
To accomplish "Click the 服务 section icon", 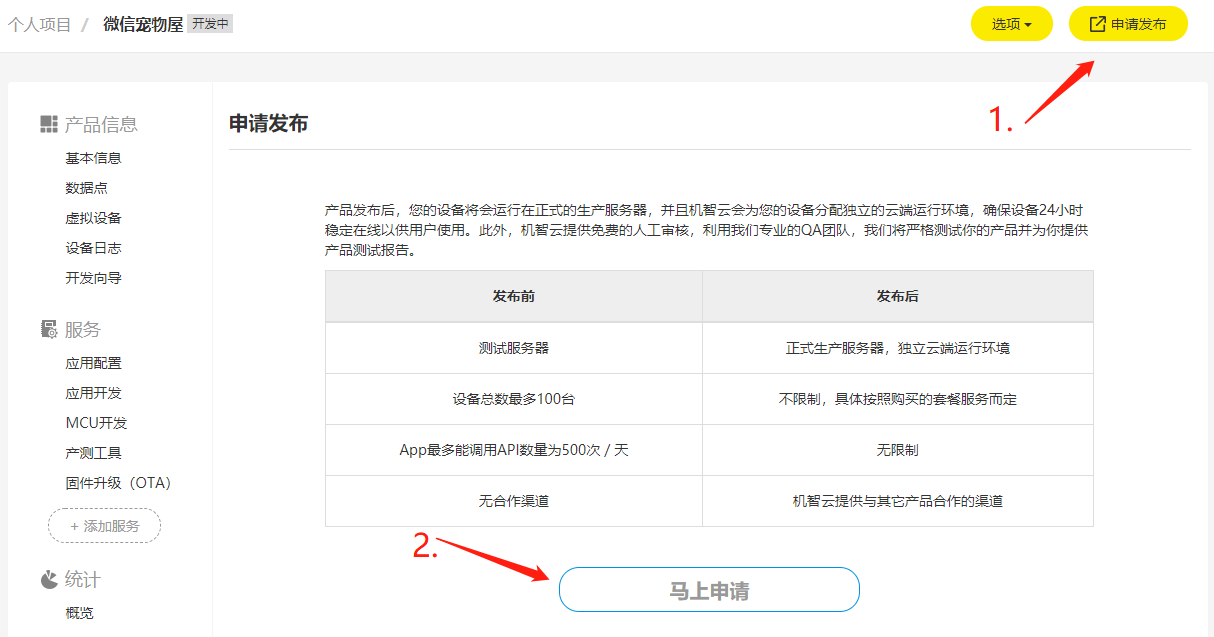I will tap(47, 328).
